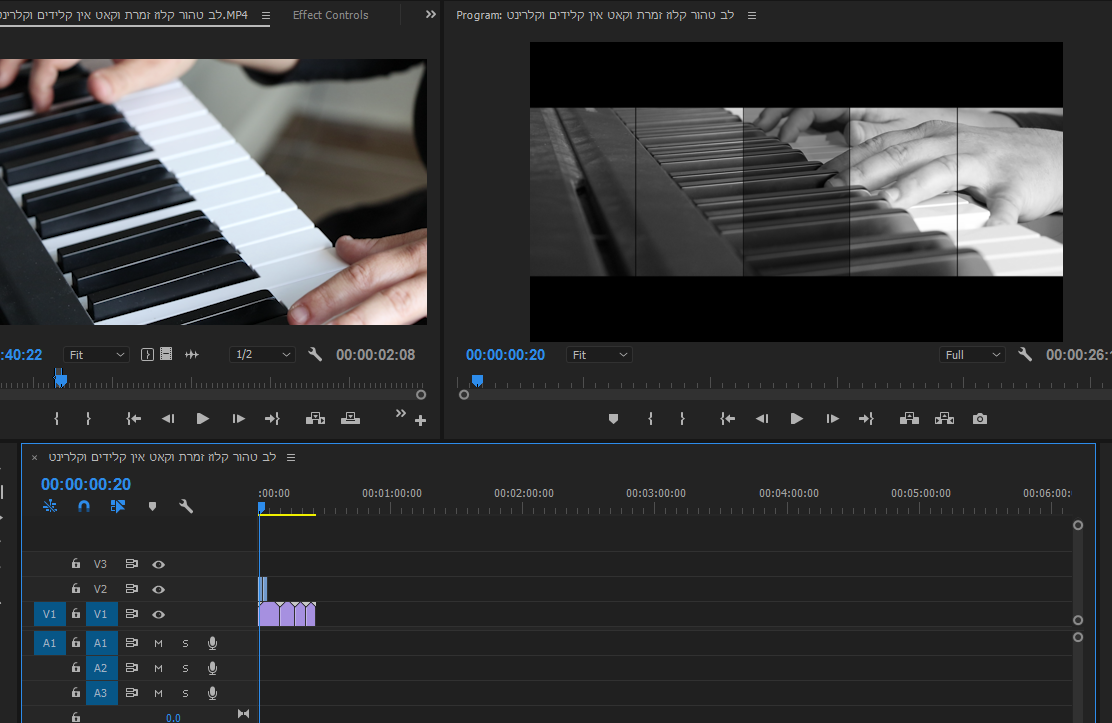1112x723 pixels.
Task: Hide track V2 with eye icon
Action: coord(158,590)
